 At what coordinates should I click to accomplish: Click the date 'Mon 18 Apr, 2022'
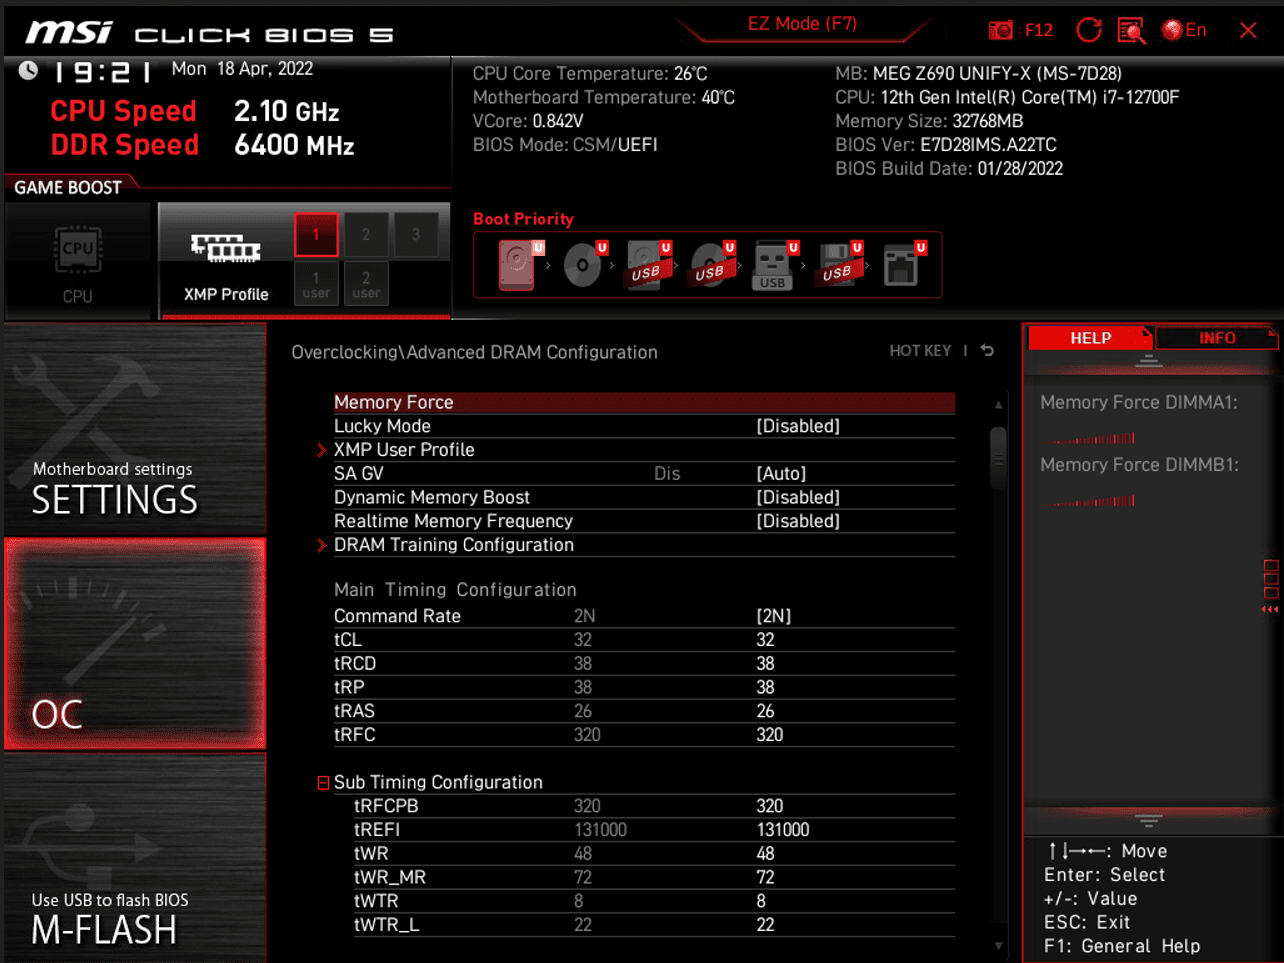coord(242,69)
